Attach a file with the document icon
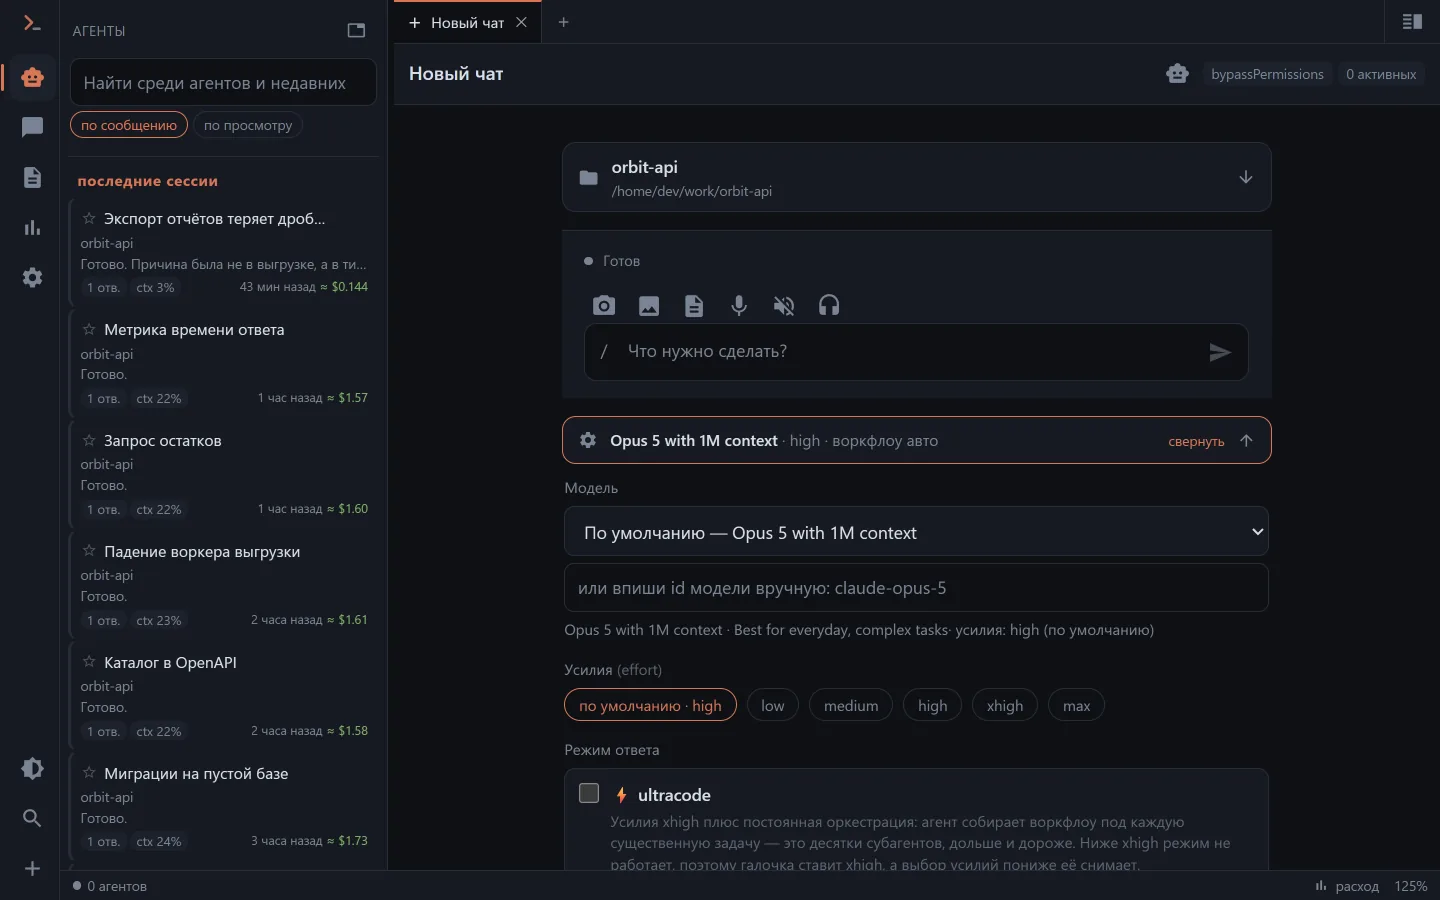Viewport: 1440px width, 900px height. coord(694,306)
